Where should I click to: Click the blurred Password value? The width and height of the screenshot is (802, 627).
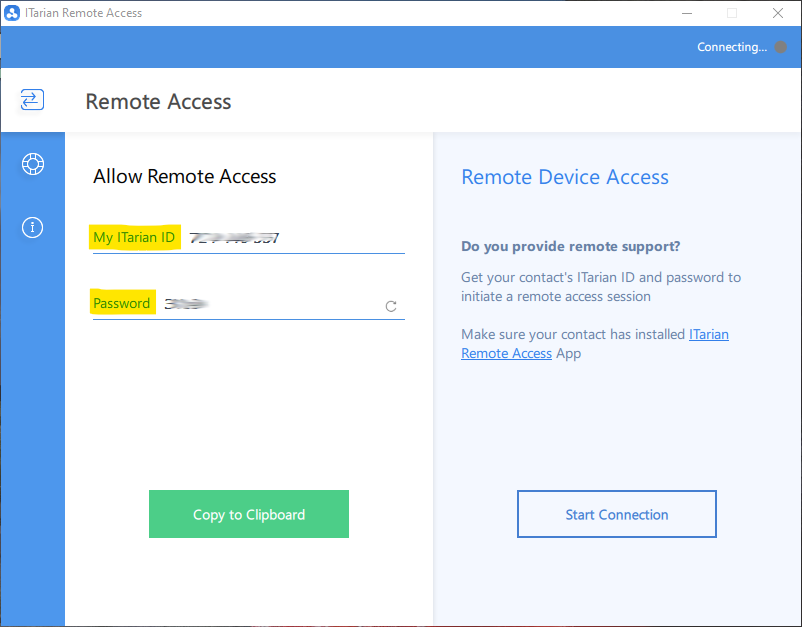(185, 303)
